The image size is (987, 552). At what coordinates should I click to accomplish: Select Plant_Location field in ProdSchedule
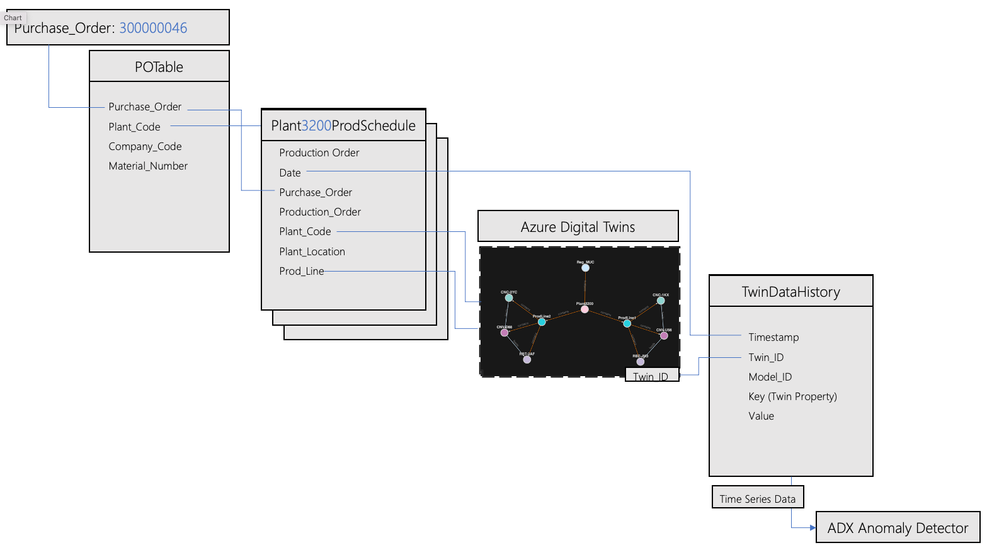312,252
